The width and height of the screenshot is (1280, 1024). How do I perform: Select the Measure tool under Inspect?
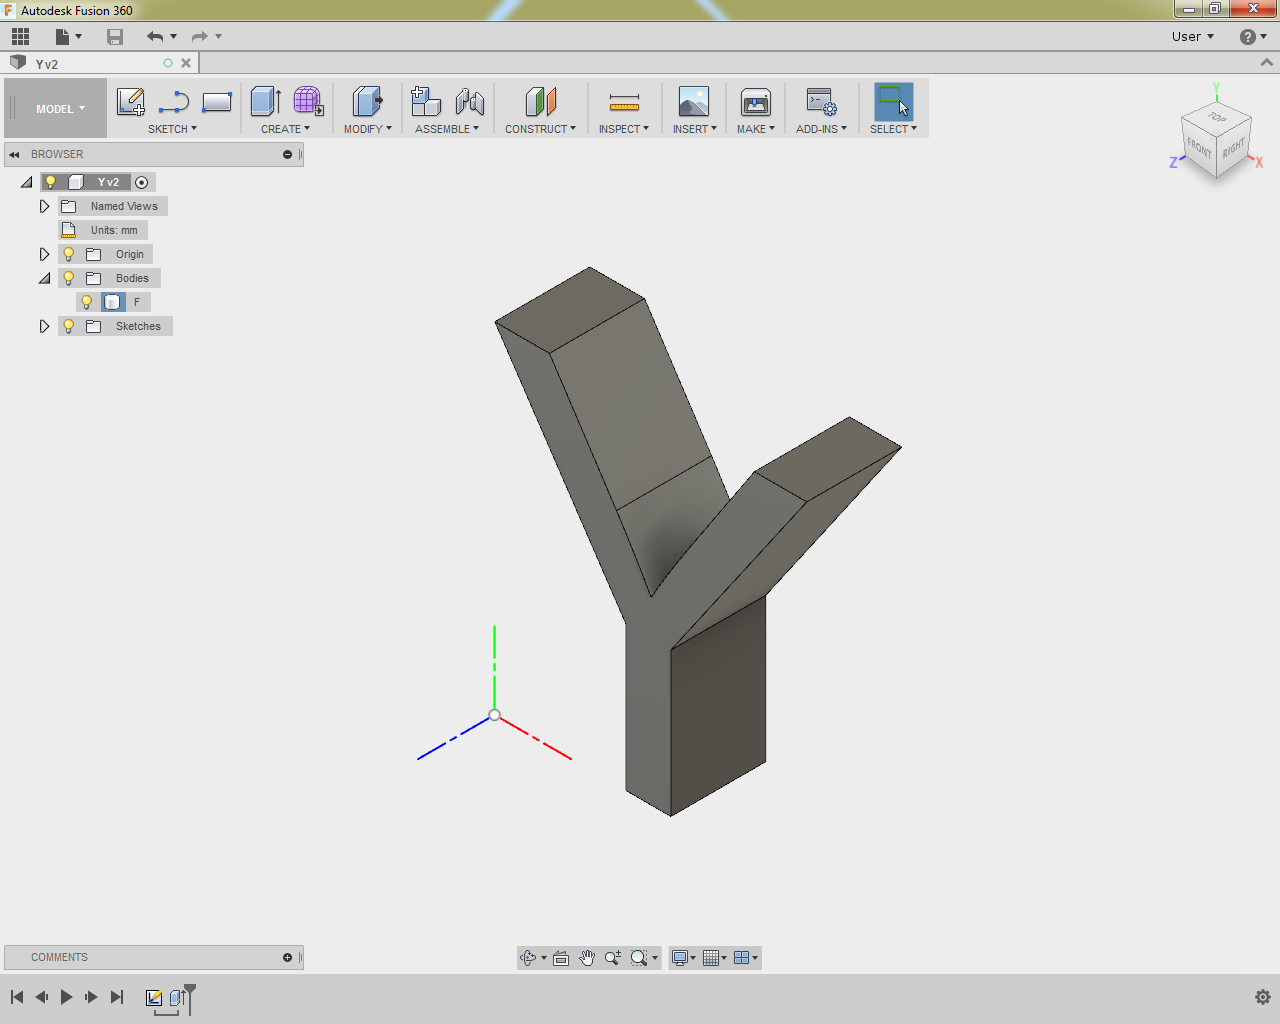click(x=624, y=102)
